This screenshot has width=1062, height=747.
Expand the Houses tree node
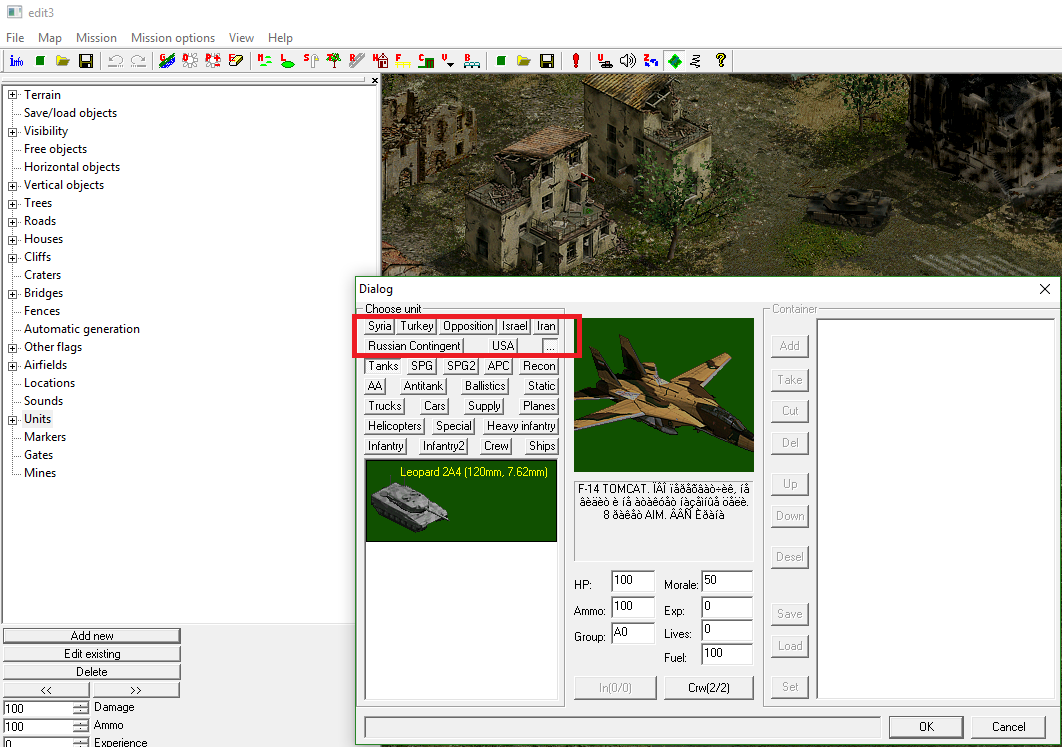click(x=13, y=239)
